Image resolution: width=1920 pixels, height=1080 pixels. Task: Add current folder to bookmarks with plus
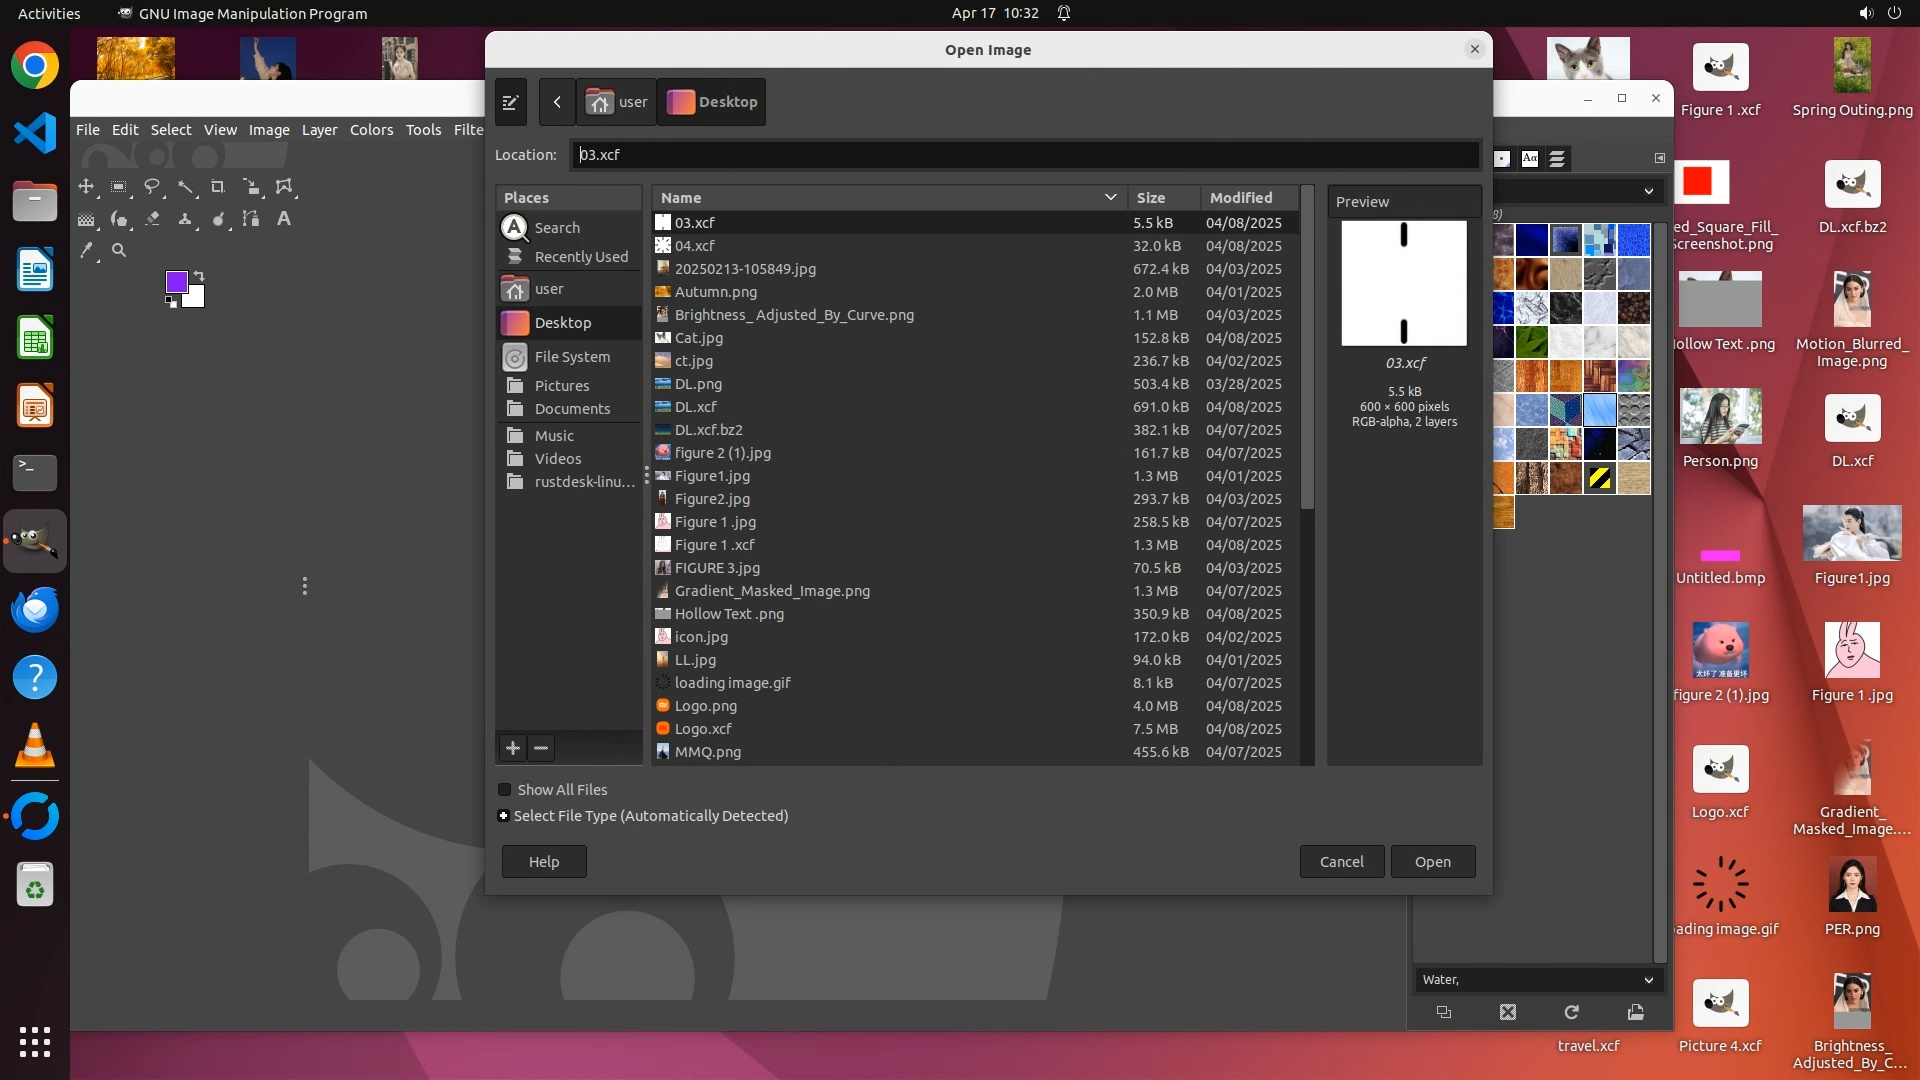click(x=513, y=748)
